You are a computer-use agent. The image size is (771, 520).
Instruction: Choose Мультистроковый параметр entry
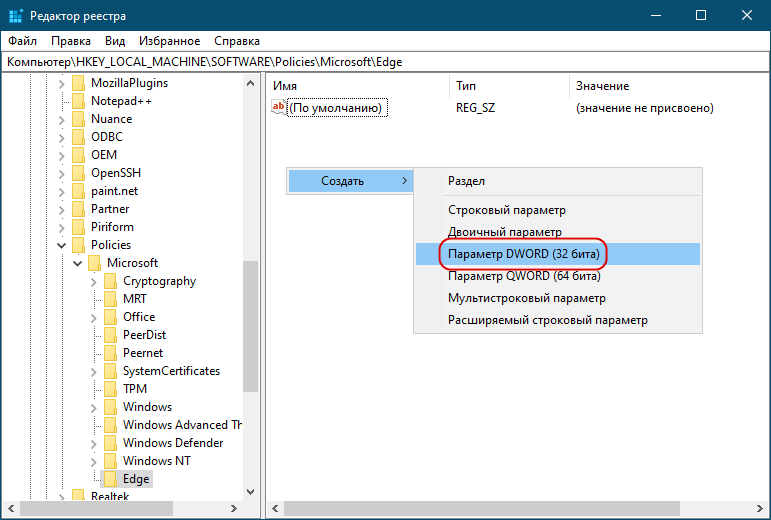558,298
